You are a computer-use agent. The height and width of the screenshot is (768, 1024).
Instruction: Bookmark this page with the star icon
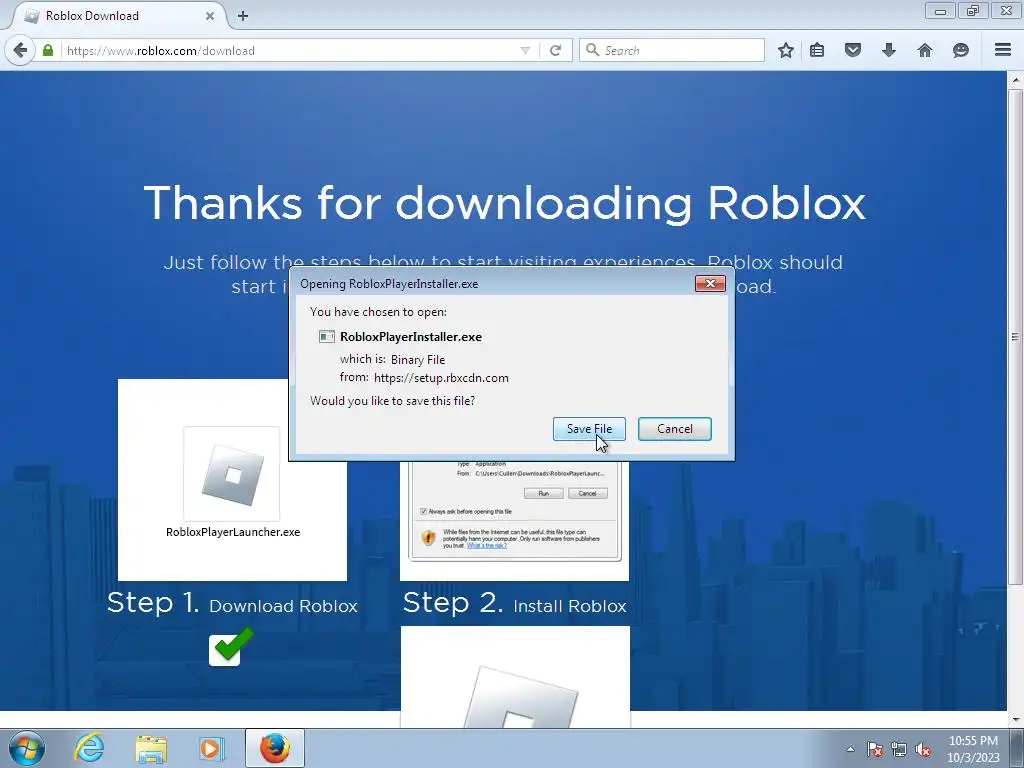[x=786, y=50]
